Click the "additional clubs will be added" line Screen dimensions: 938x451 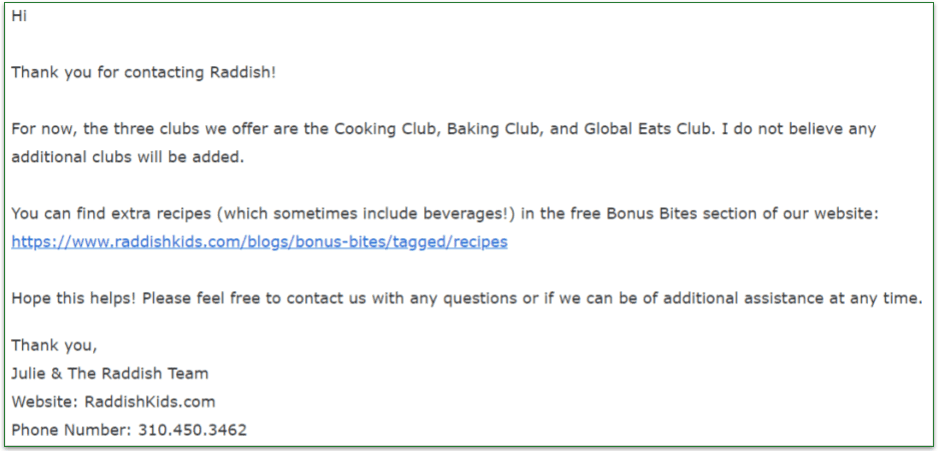tap(127, 157)
